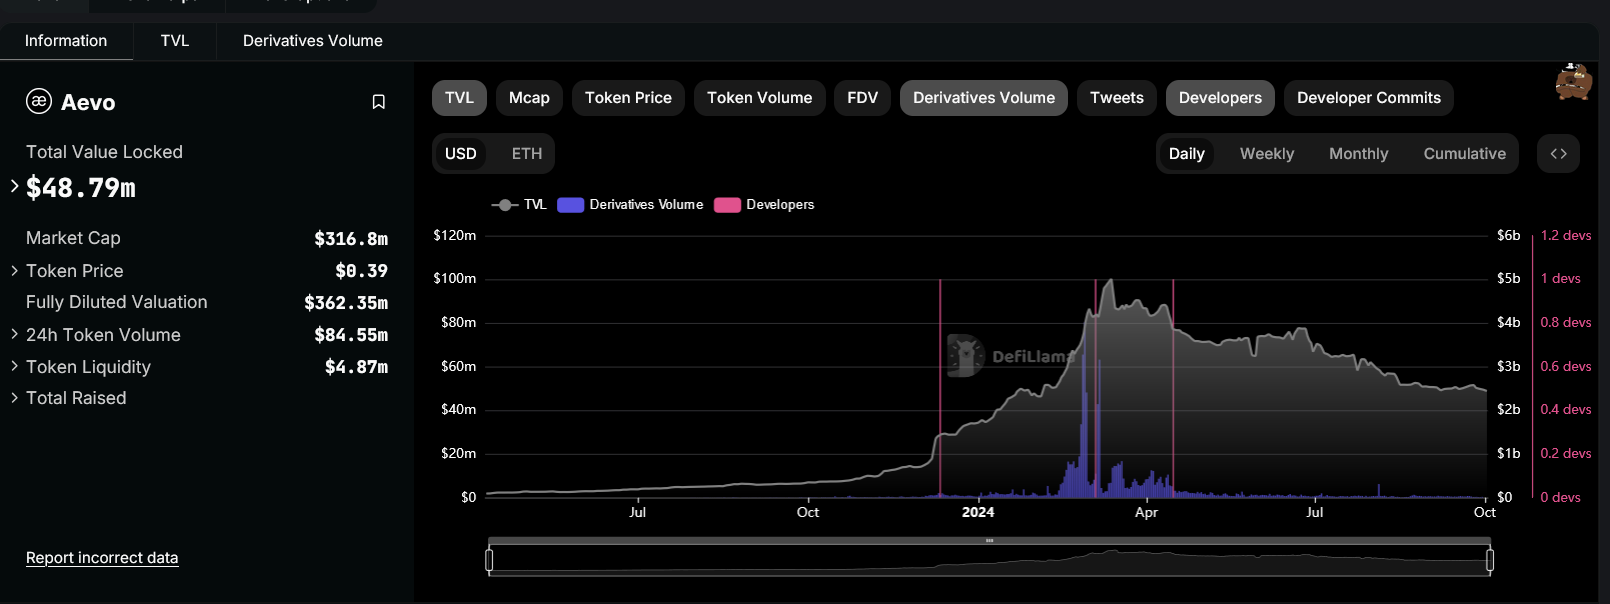Image resolution: width=1610 pixels, height=604 pixels.
Task: Expand the Total Raised row
Action: [15, 397]
